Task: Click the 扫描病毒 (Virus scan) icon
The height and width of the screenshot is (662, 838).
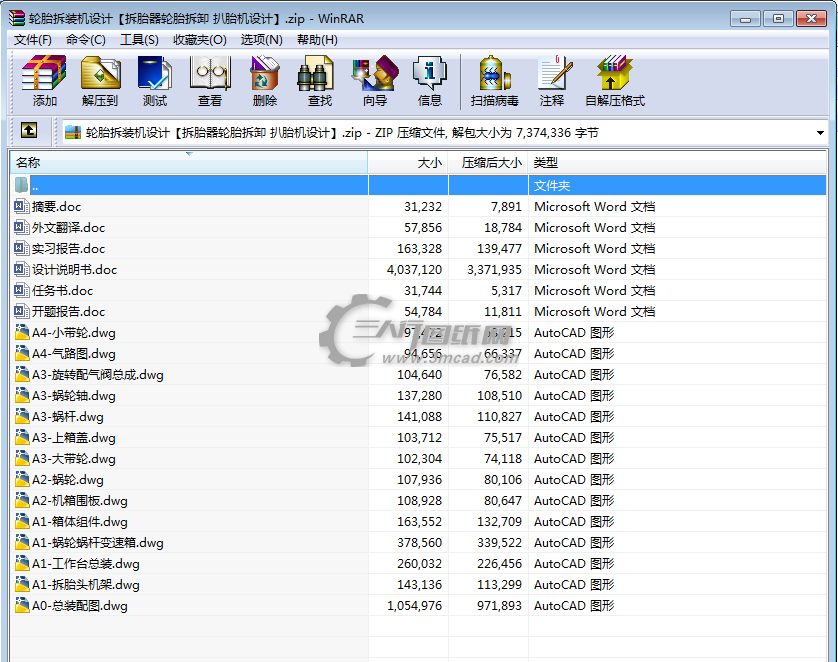Action: [x=495, y=73]
